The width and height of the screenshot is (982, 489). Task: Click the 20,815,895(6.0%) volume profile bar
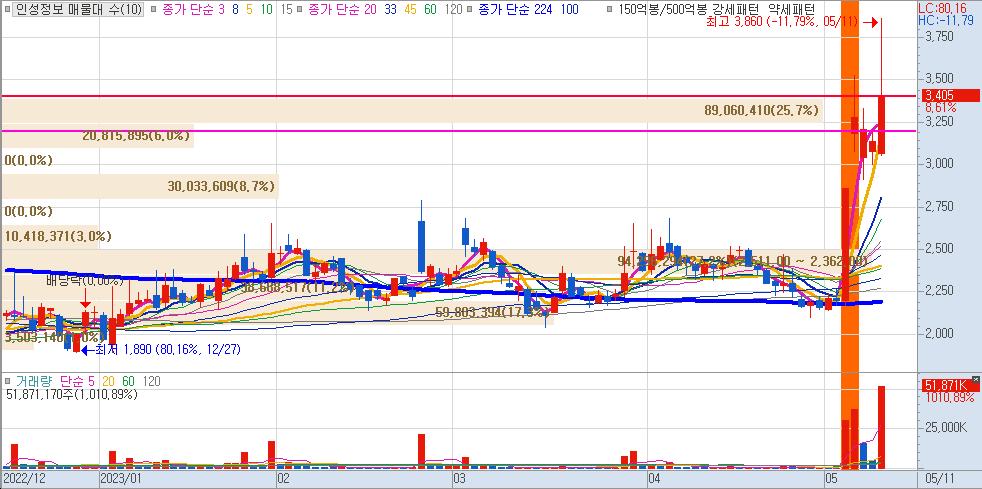point(97,135)
